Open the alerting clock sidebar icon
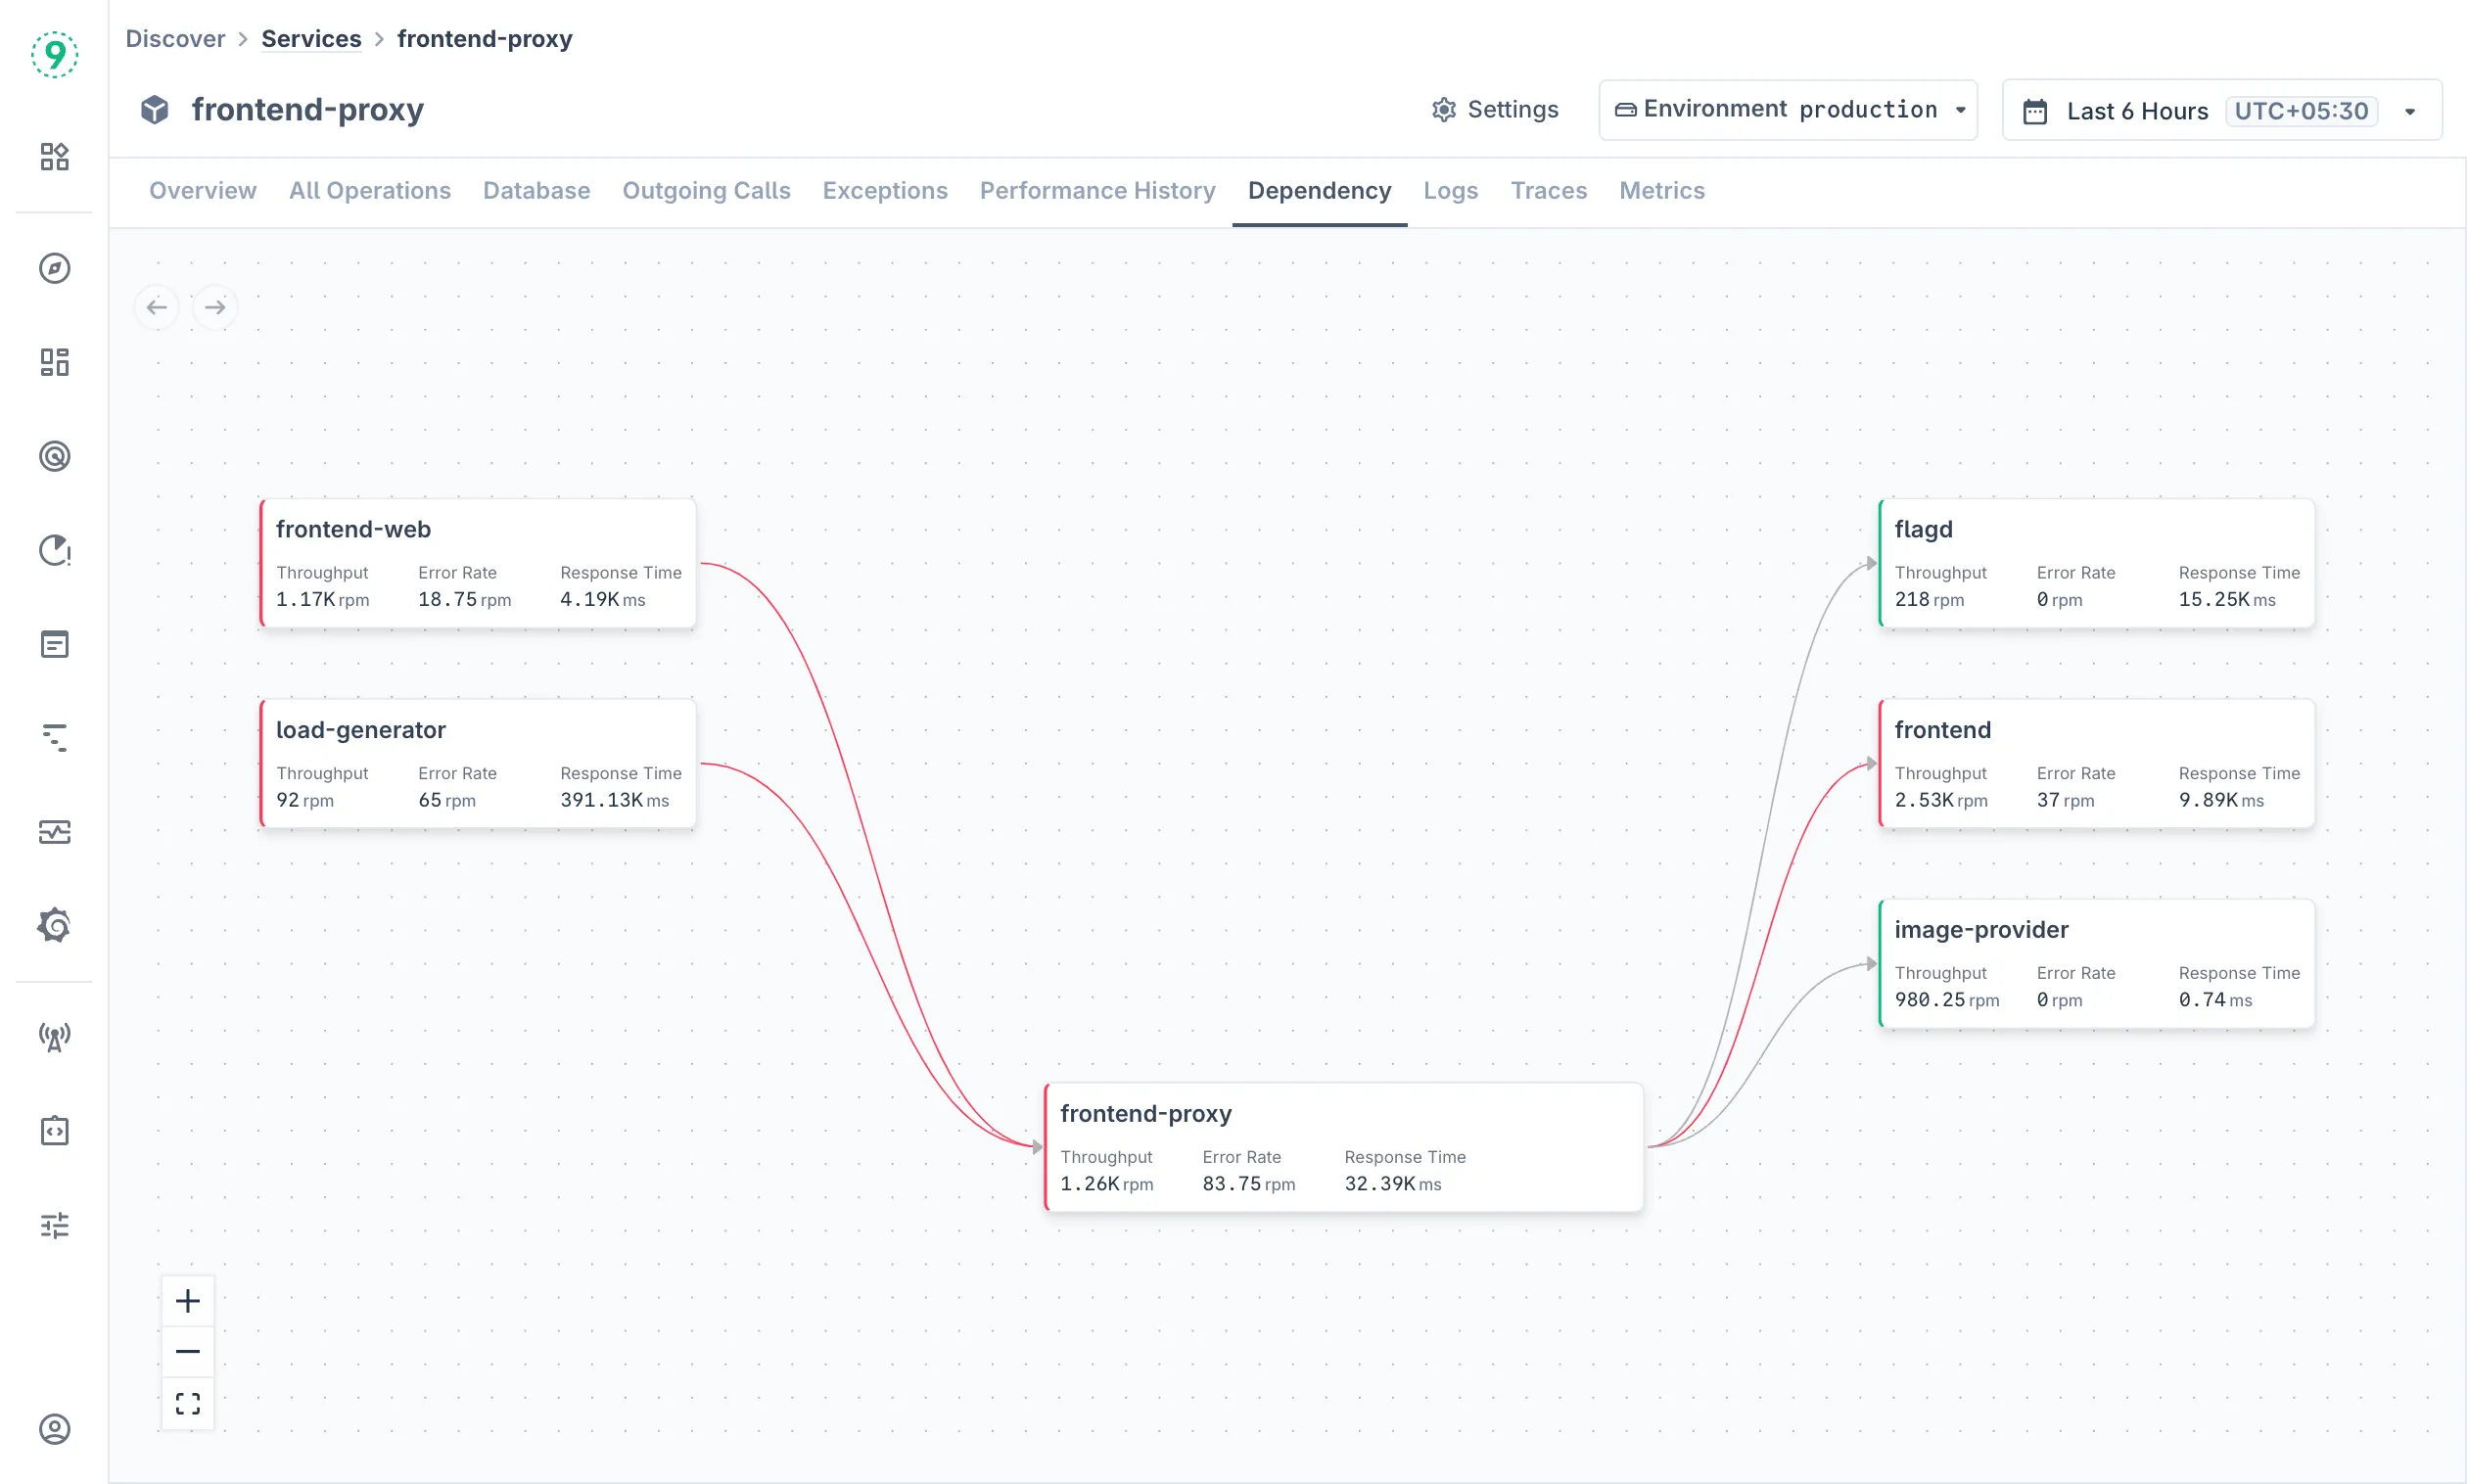The width and height of the screenshot is (2467, 1484). pyautogui.click(x=54, y=550)
